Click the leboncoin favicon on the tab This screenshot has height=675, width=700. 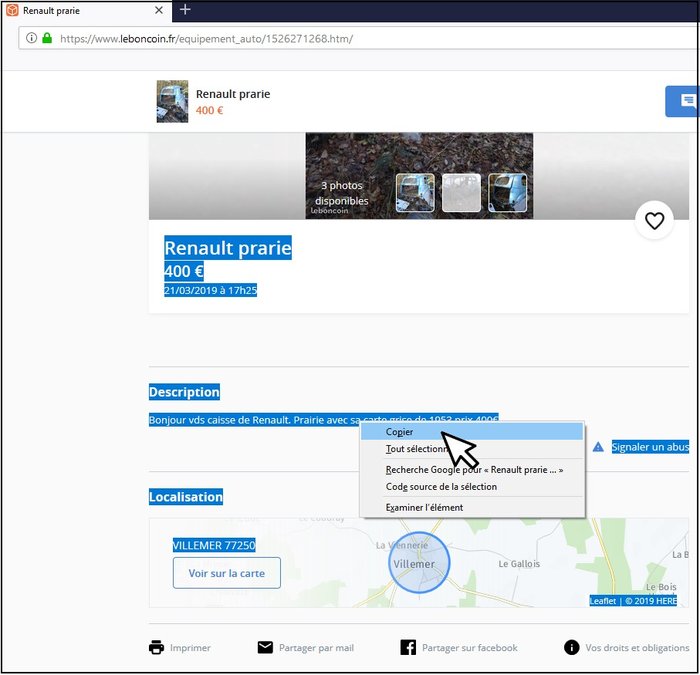(x=12, y=10)
